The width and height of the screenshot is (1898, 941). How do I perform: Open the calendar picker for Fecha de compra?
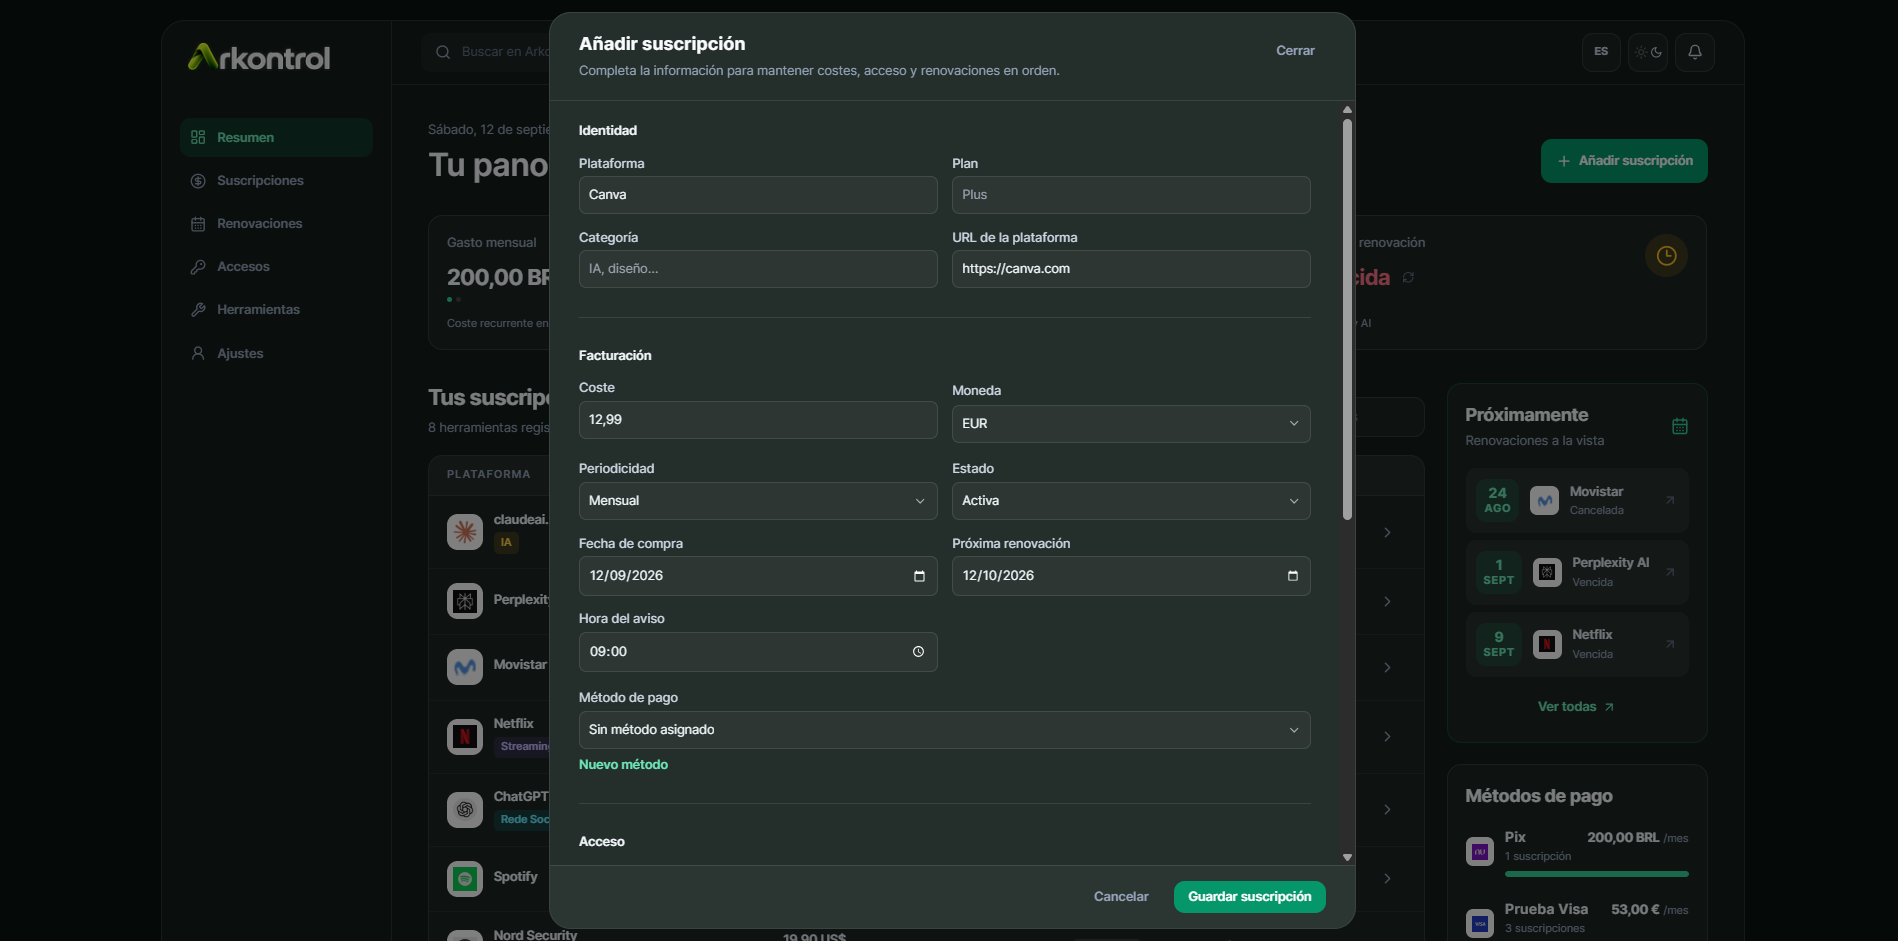919,576
